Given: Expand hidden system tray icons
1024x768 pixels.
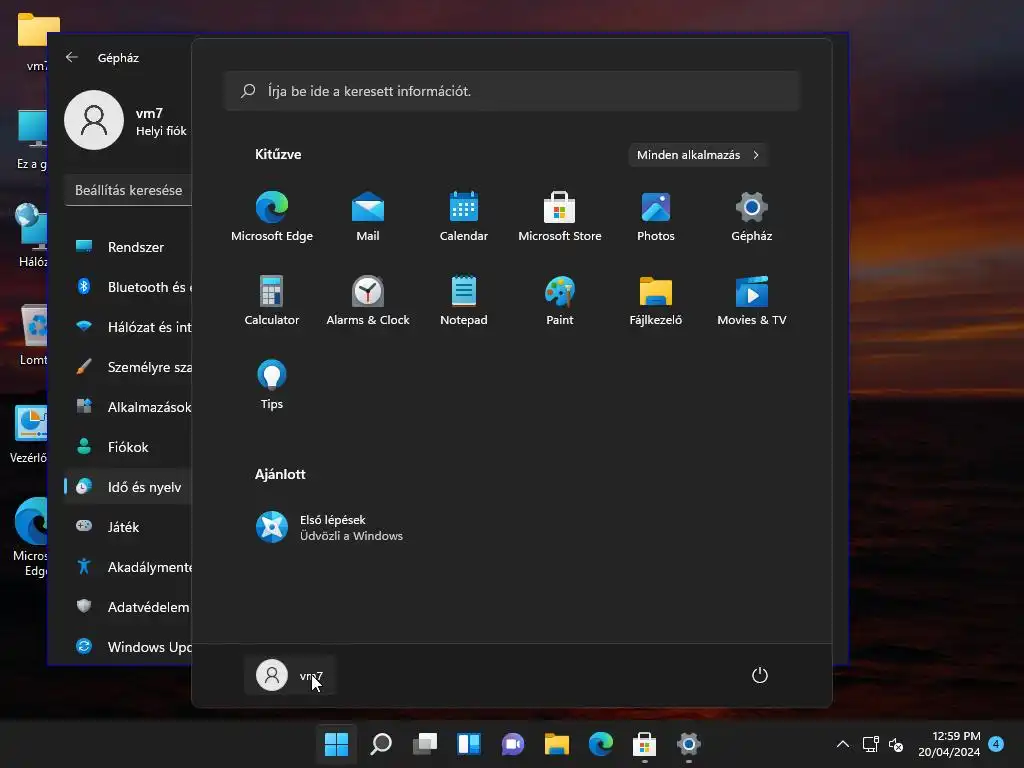Looking at the screenshot, I should 843,744.
